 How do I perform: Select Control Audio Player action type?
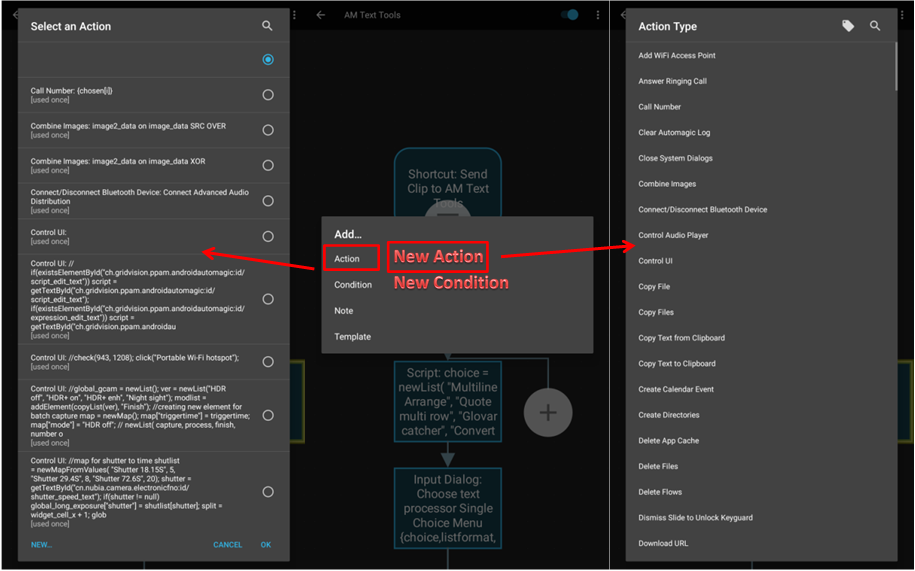pyautogui.click(x=687, y=235)
